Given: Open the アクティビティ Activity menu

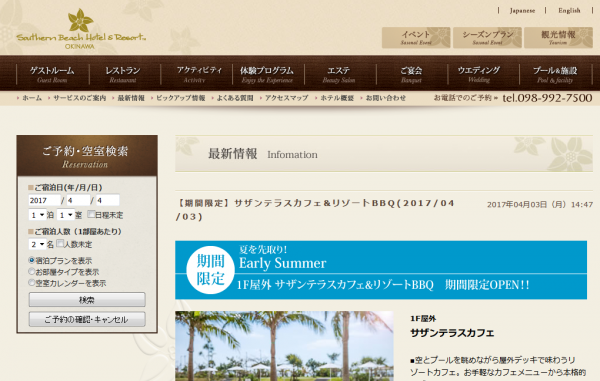Looking at the screenshot, I should coord(196,74).
